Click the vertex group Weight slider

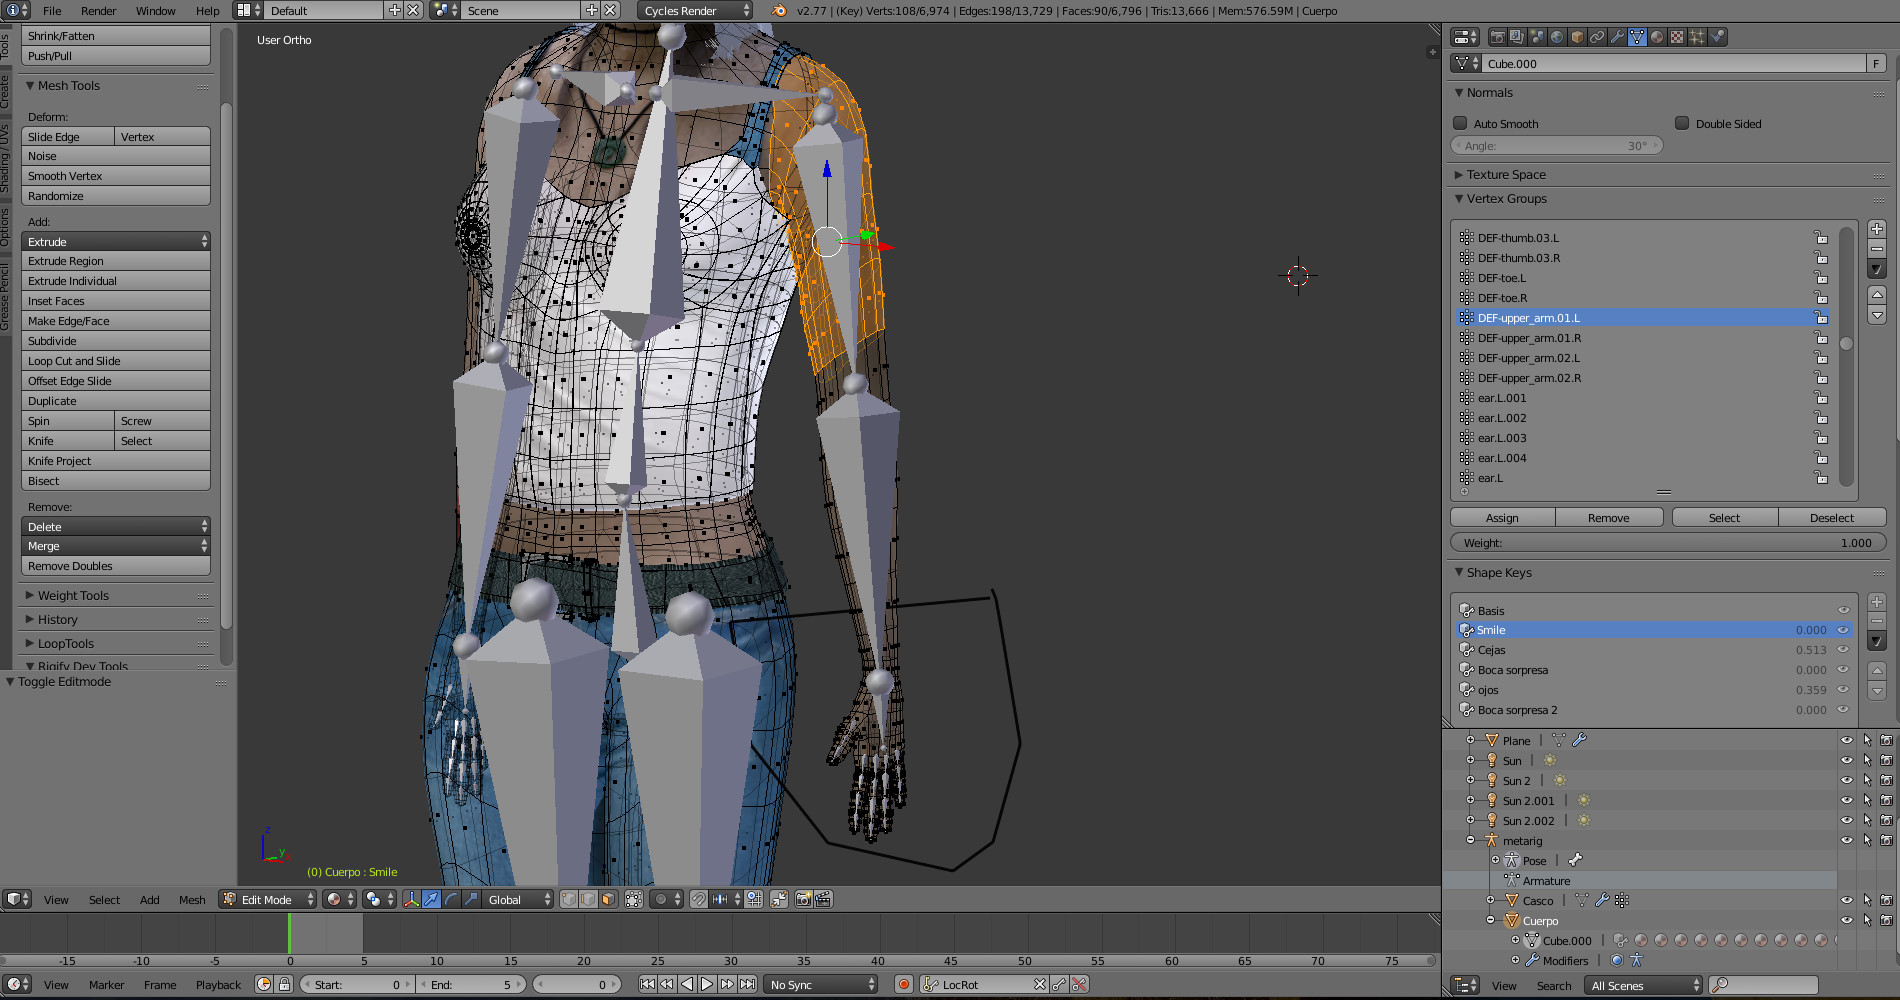click(1667, 543)
